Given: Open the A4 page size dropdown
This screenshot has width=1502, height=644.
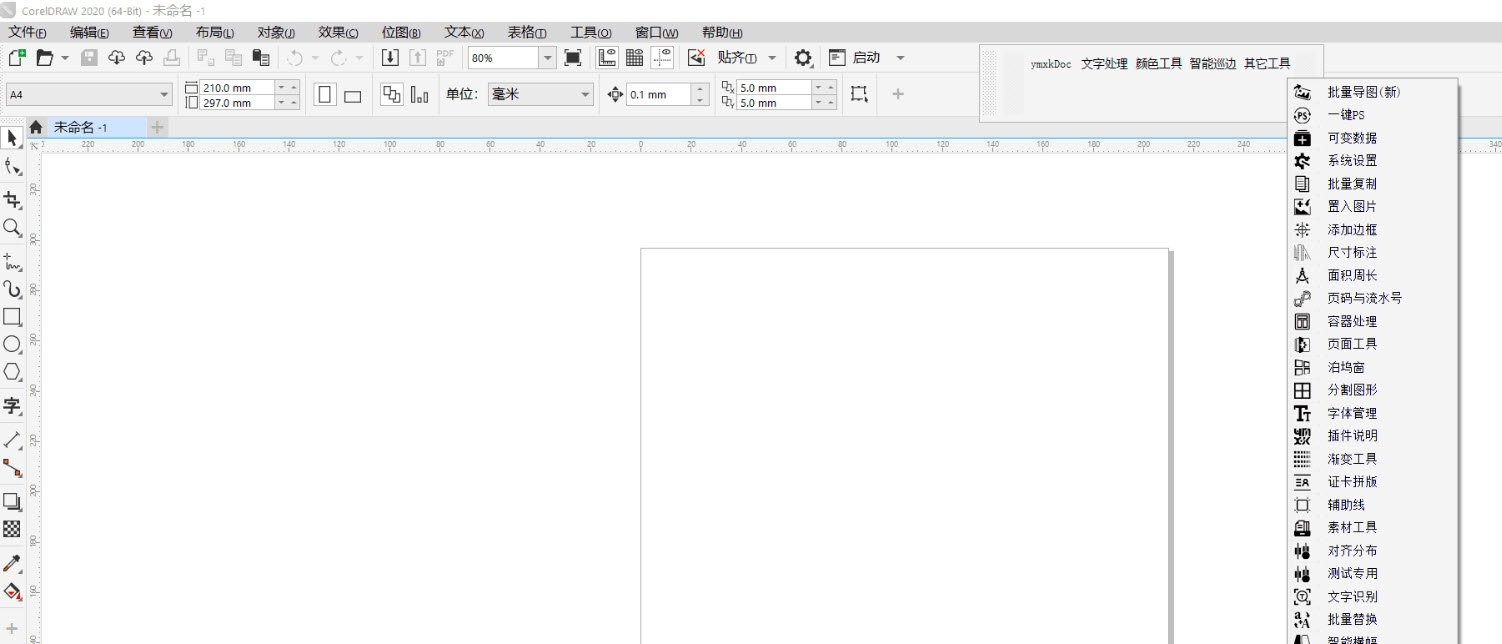Looking at the screenshot, I should (165, 93).
